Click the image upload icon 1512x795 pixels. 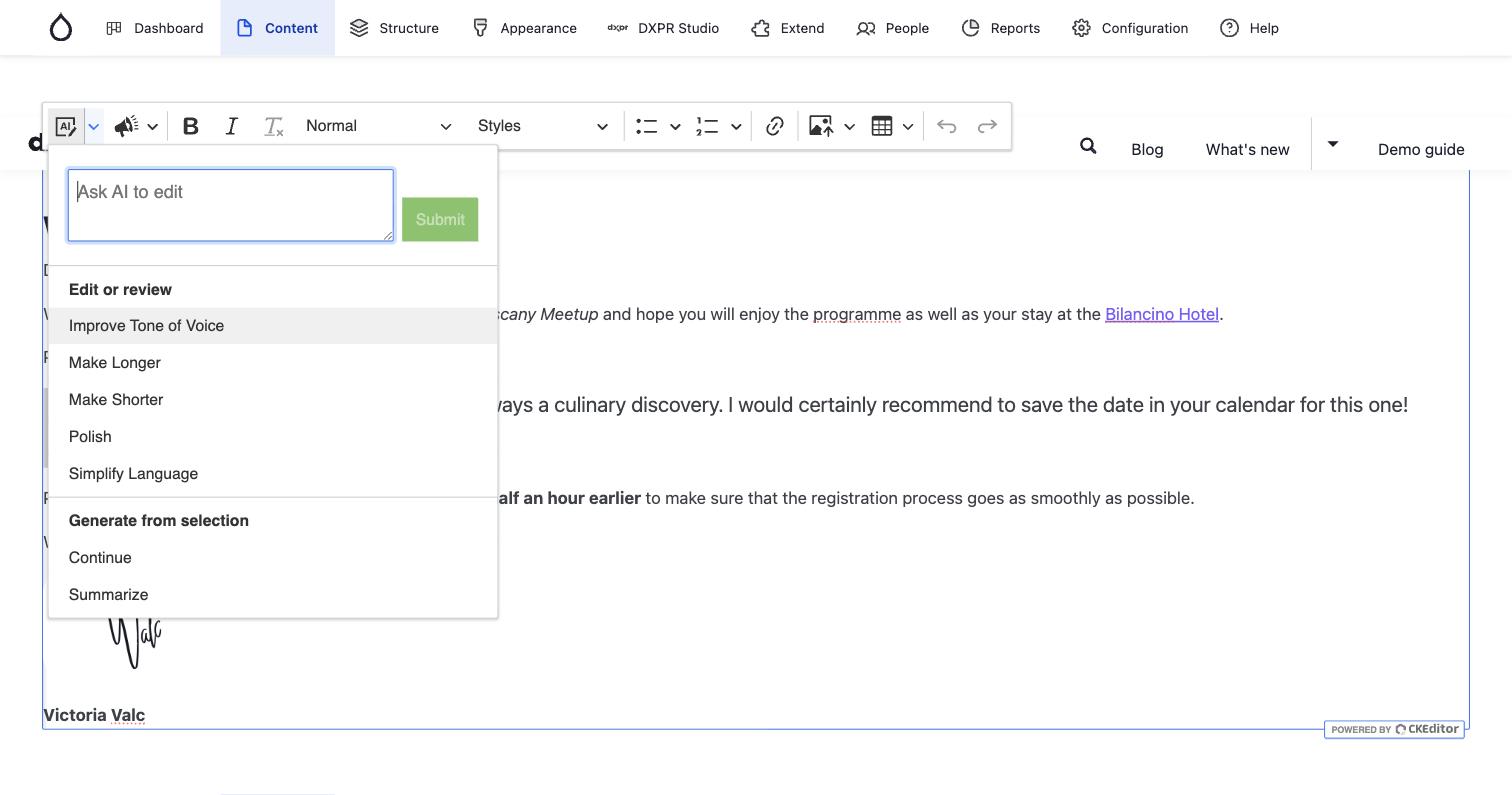[x=821, y=126]
